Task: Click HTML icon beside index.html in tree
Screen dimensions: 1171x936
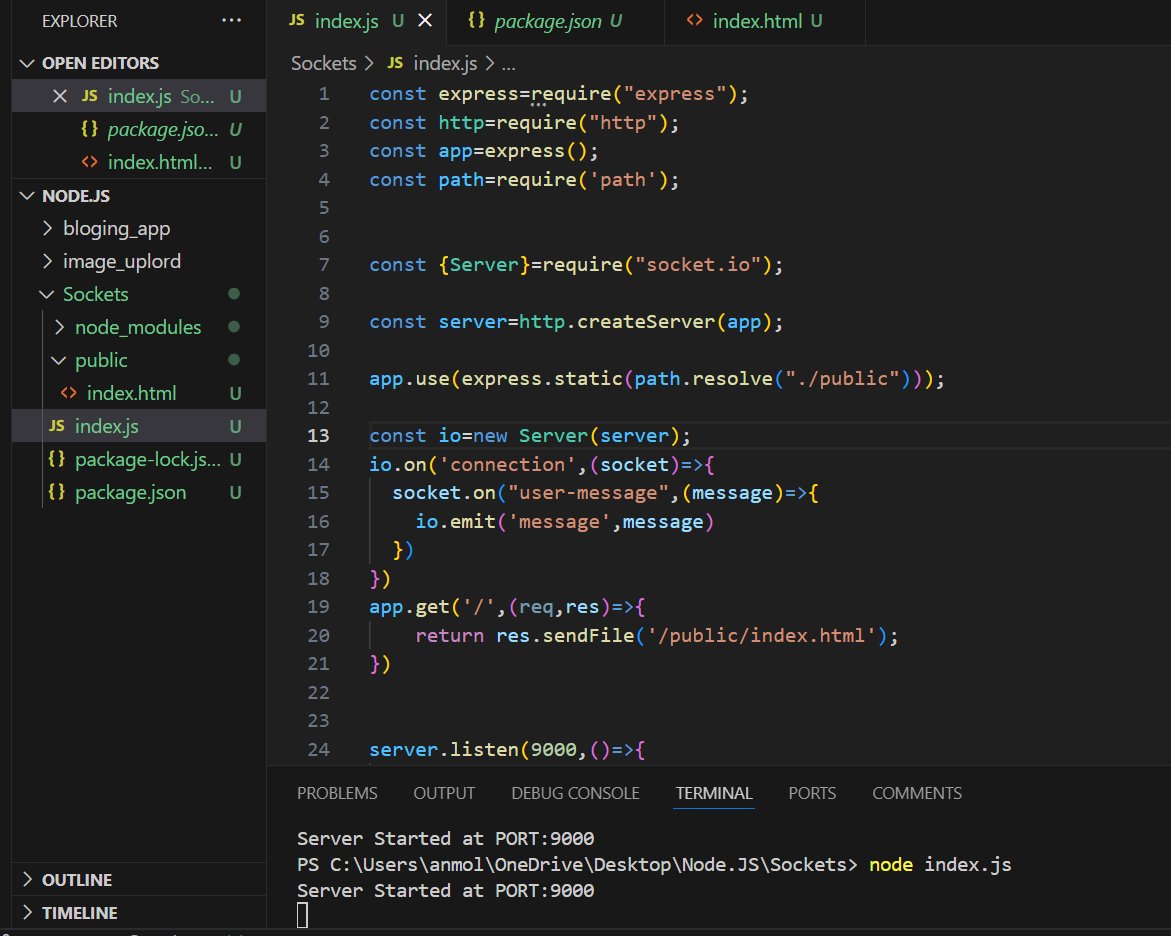Action: [x=69, y=392]
